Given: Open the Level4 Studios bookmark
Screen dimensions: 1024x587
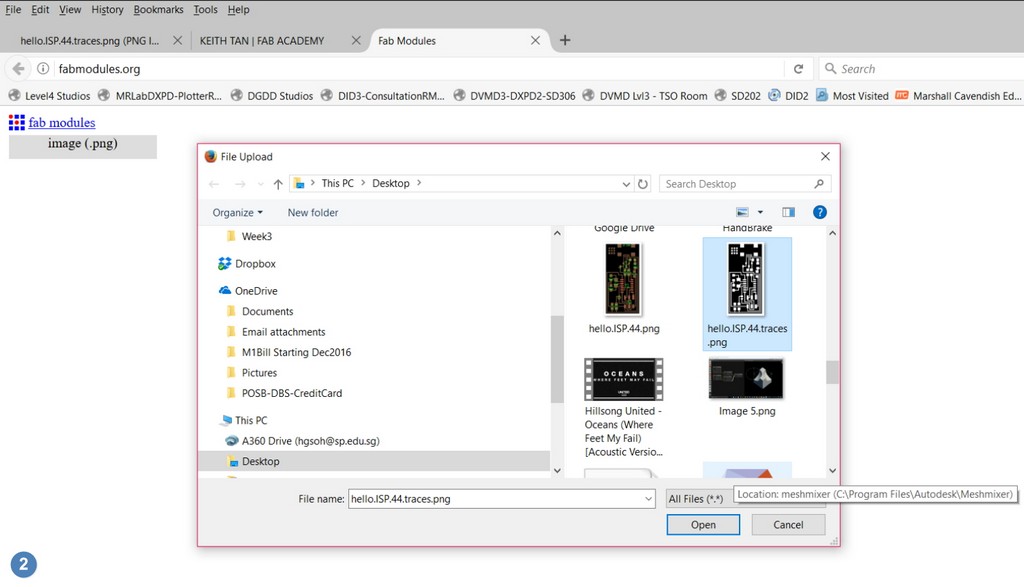Looking at the screenshot, I should click(49, 96).
